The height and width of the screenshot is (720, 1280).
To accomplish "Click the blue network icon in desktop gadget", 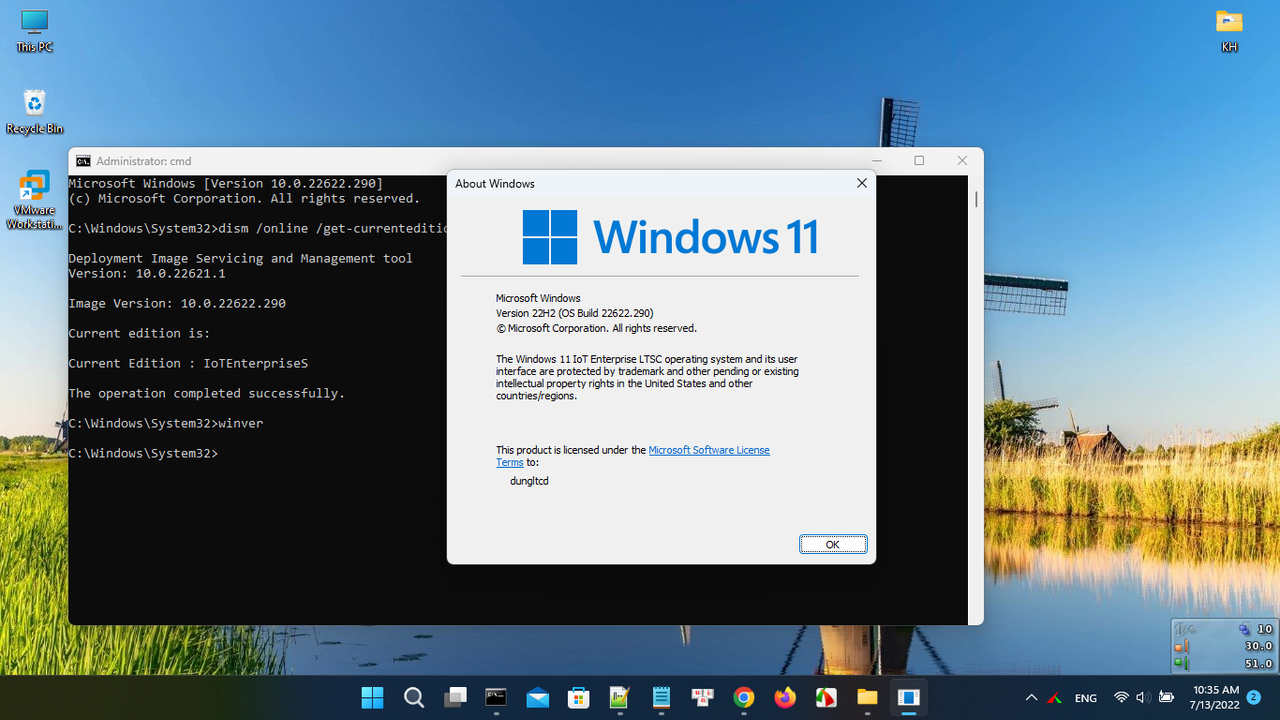I will tap(1244, 629).
